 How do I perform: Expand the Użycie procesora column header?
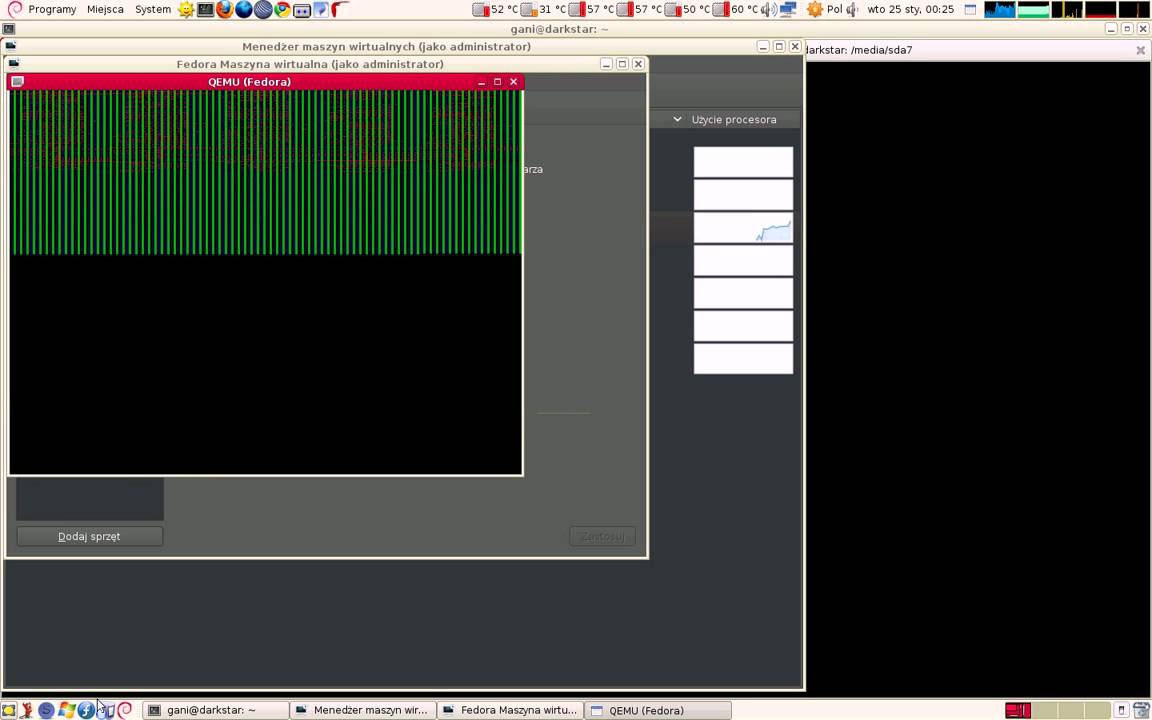coord(725,119)
